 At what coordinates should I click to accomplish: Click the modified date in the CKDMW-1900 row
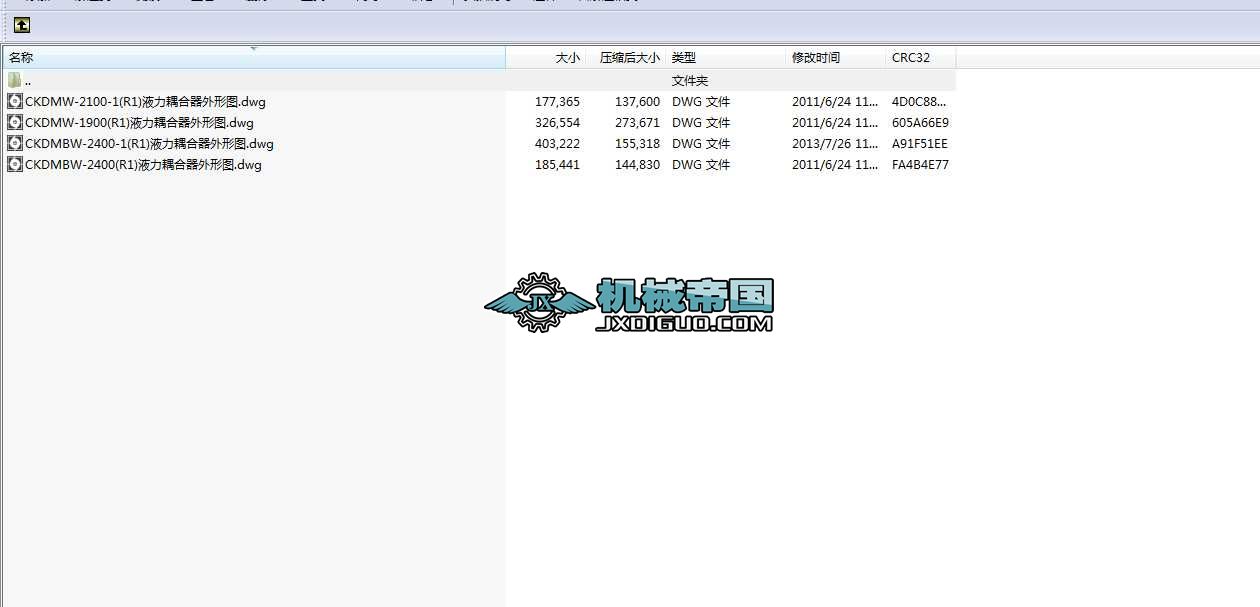[x=835, y=122]
